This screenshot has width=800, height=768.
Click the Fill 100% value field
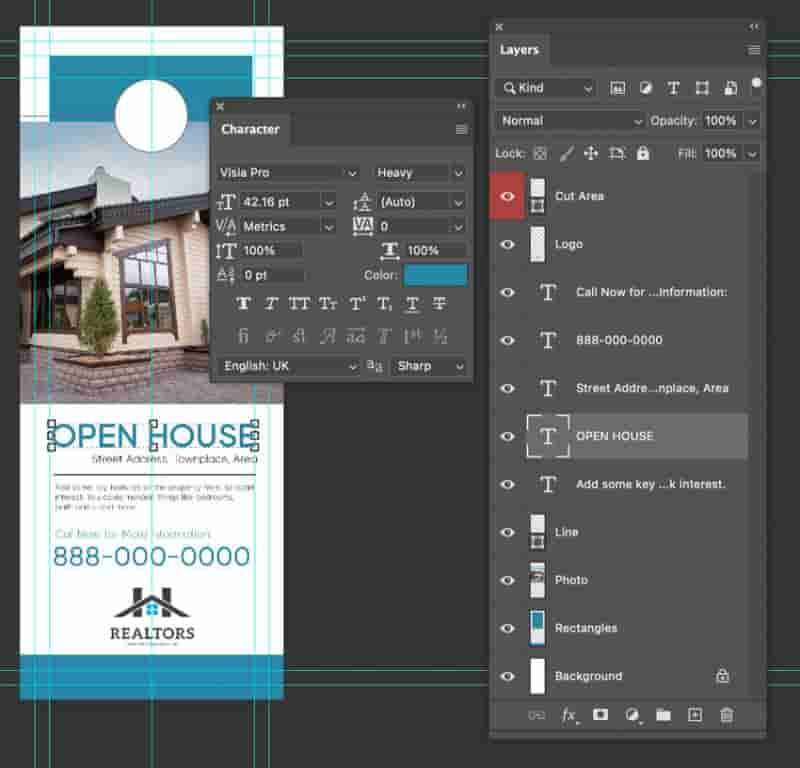click(x=722, y=154)
